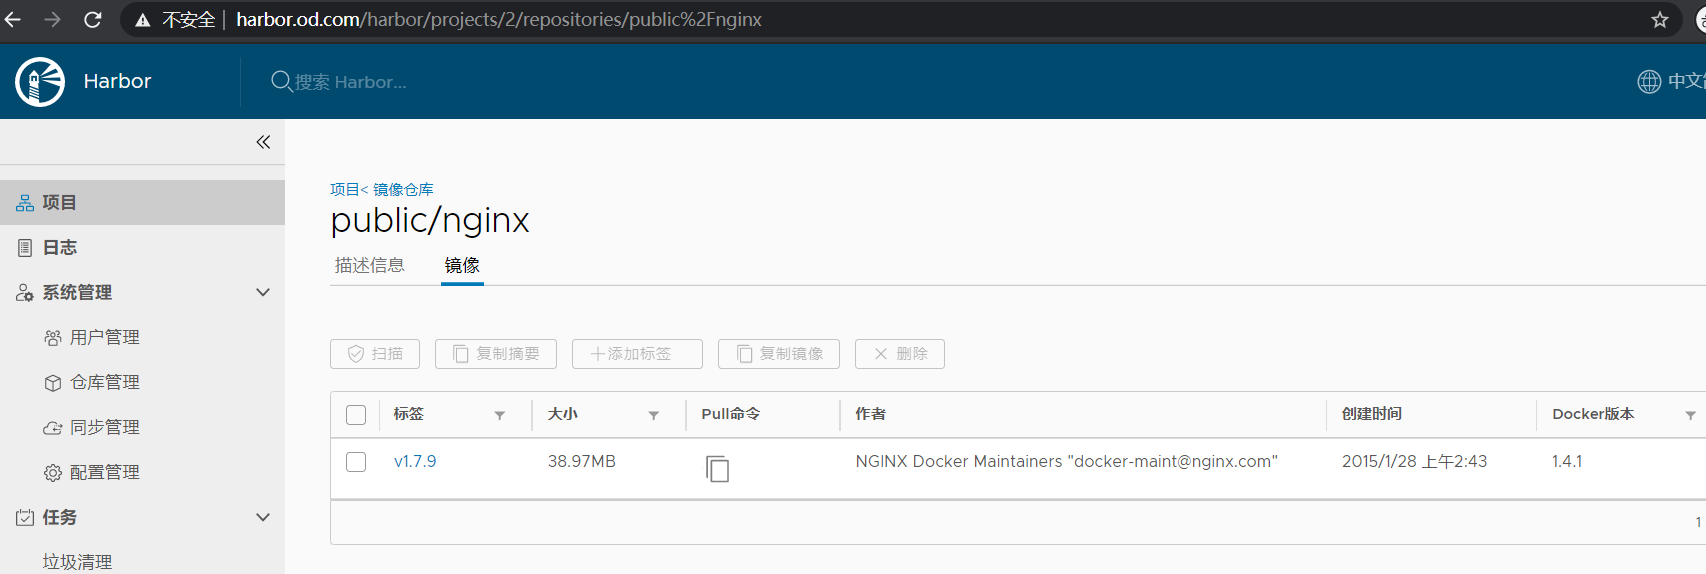
Task: Switch to the 镜像 tab
Action: tap(462, 265)
